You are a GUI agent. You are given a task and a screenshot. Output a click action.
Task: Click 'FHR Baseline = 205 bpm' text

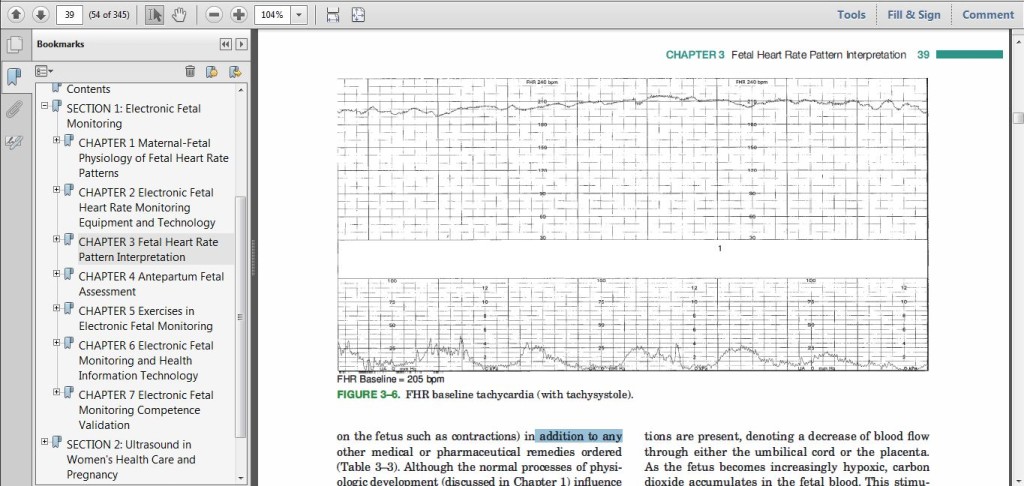[x=391, y=379]
